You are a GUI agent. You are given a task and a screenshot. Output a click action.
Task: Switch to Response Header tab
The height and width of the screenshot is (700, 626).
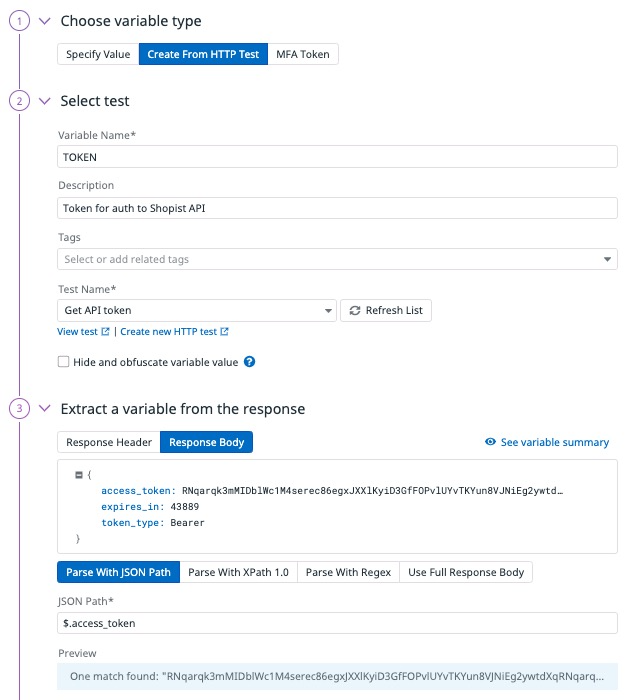coord(109,442)
